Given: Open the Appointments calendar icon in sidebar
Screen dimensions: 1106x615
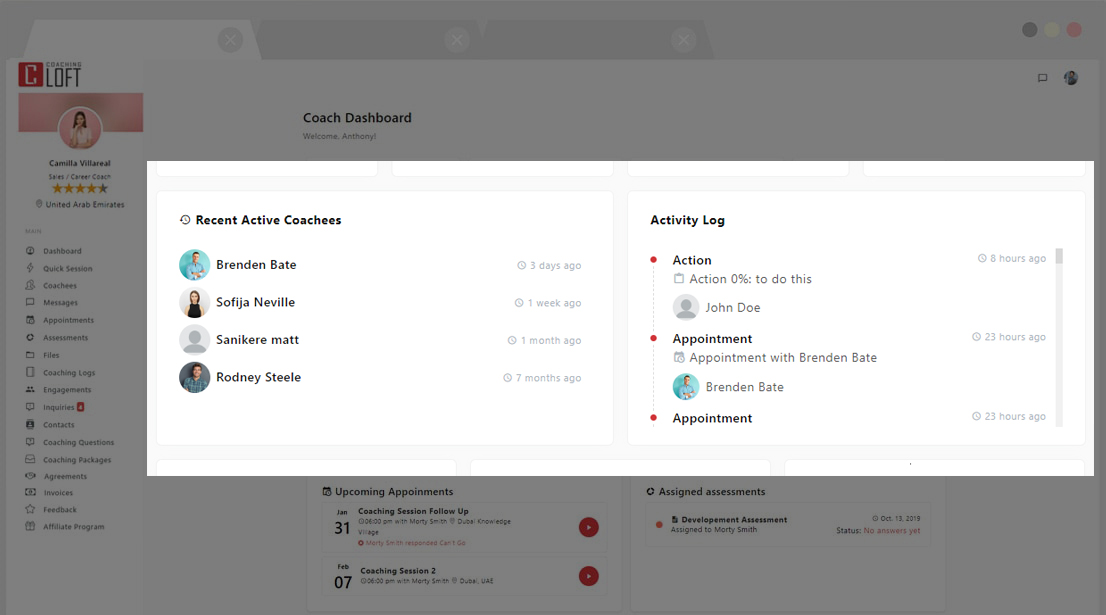Looking at the screenshot, I should (32, 319).
